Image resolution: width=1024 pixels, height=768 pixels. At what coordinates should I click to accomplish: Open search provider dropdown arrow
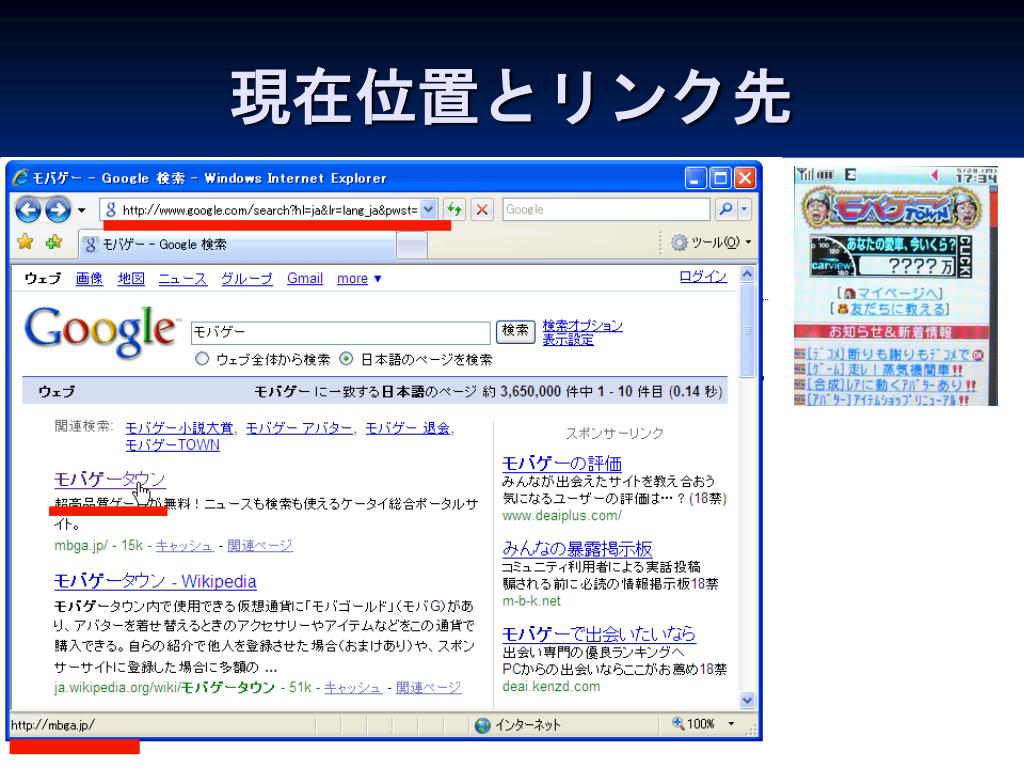pyautogui.click(x=744, y=210)
